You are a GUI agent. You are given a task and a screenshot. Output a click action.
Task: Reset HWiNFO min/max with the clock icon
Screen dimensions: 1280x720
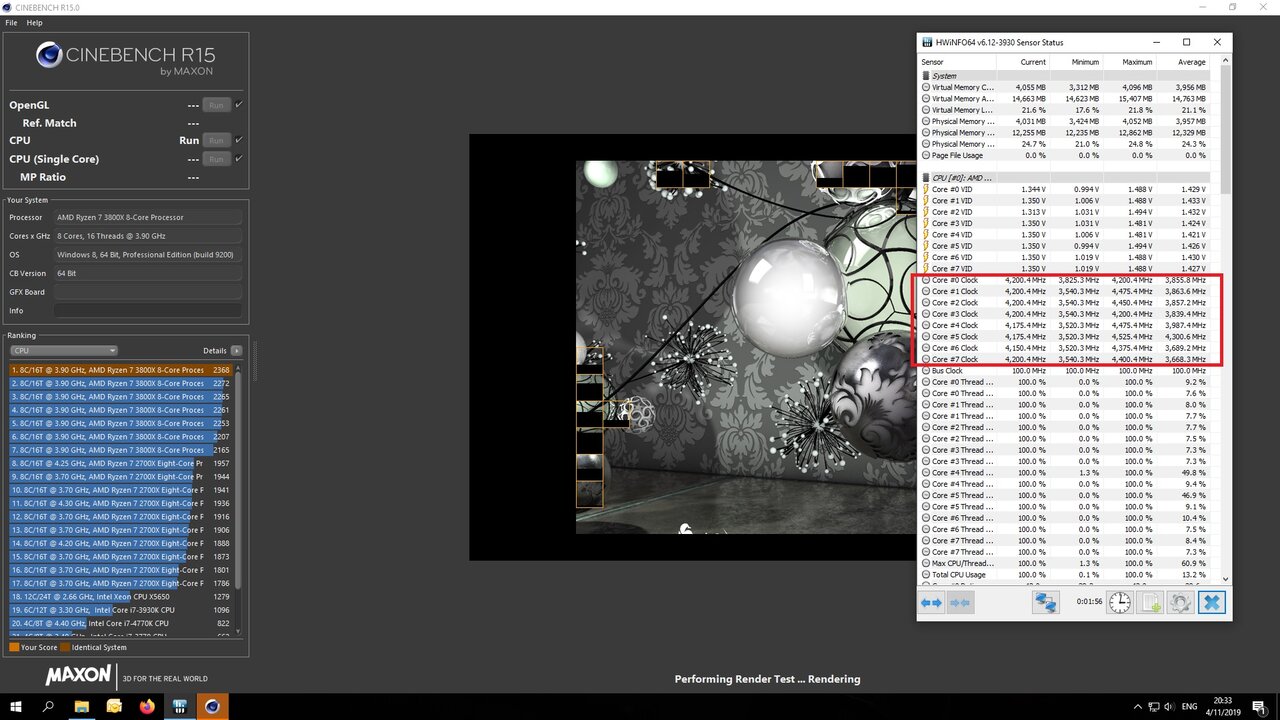1120,602
